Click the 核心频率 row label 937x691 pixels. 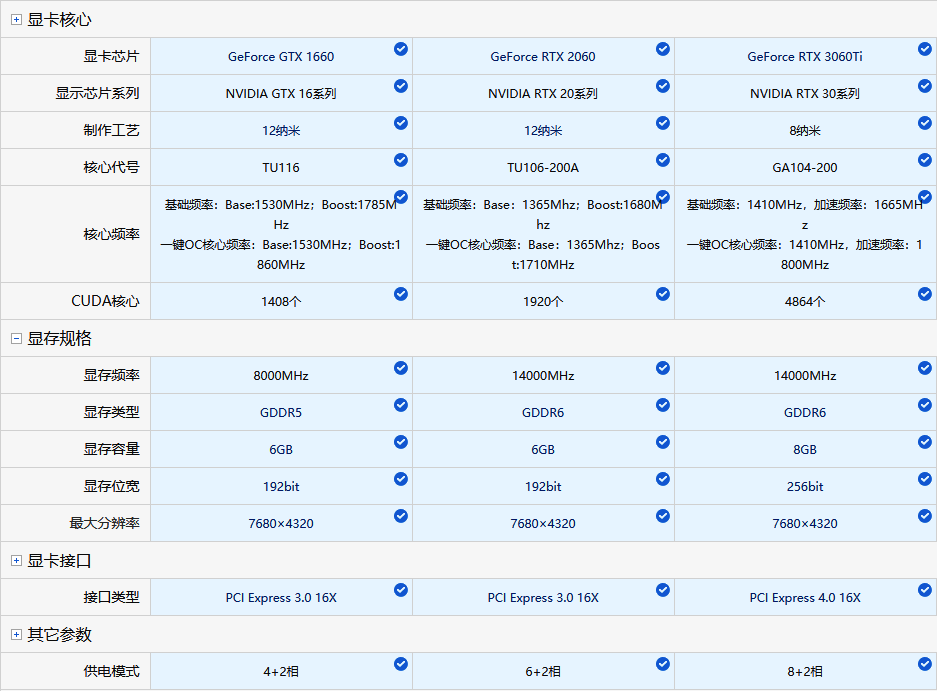click(x=111, y=234)
